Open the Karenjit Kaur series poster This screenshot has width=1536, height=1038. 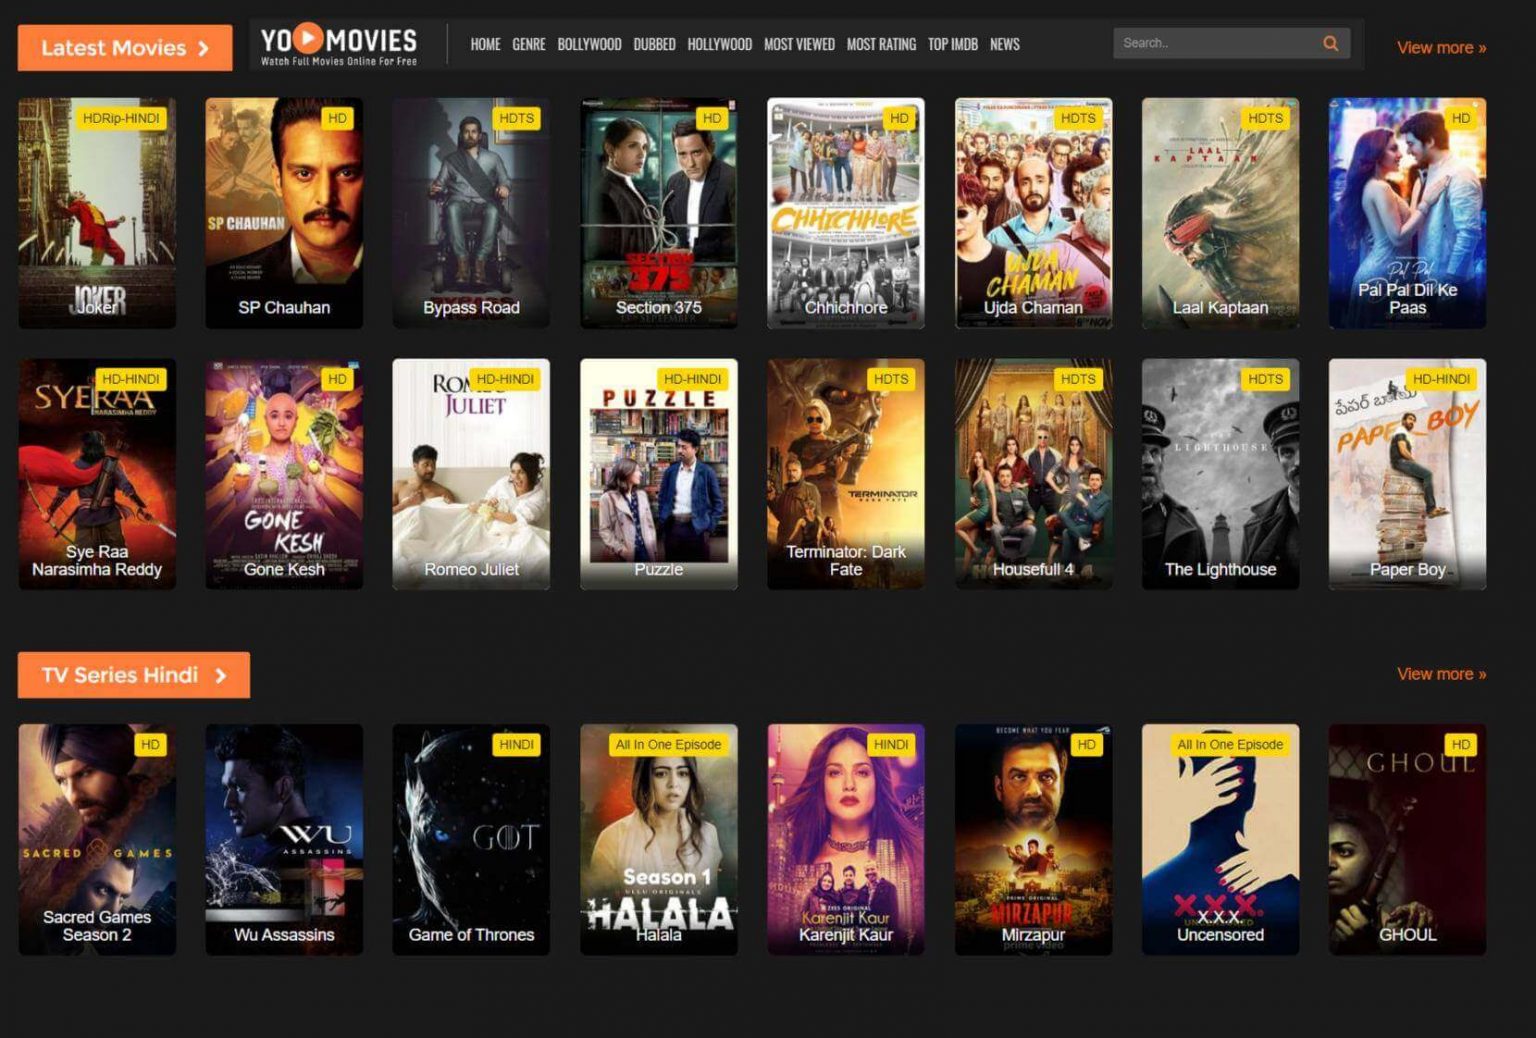846,840
